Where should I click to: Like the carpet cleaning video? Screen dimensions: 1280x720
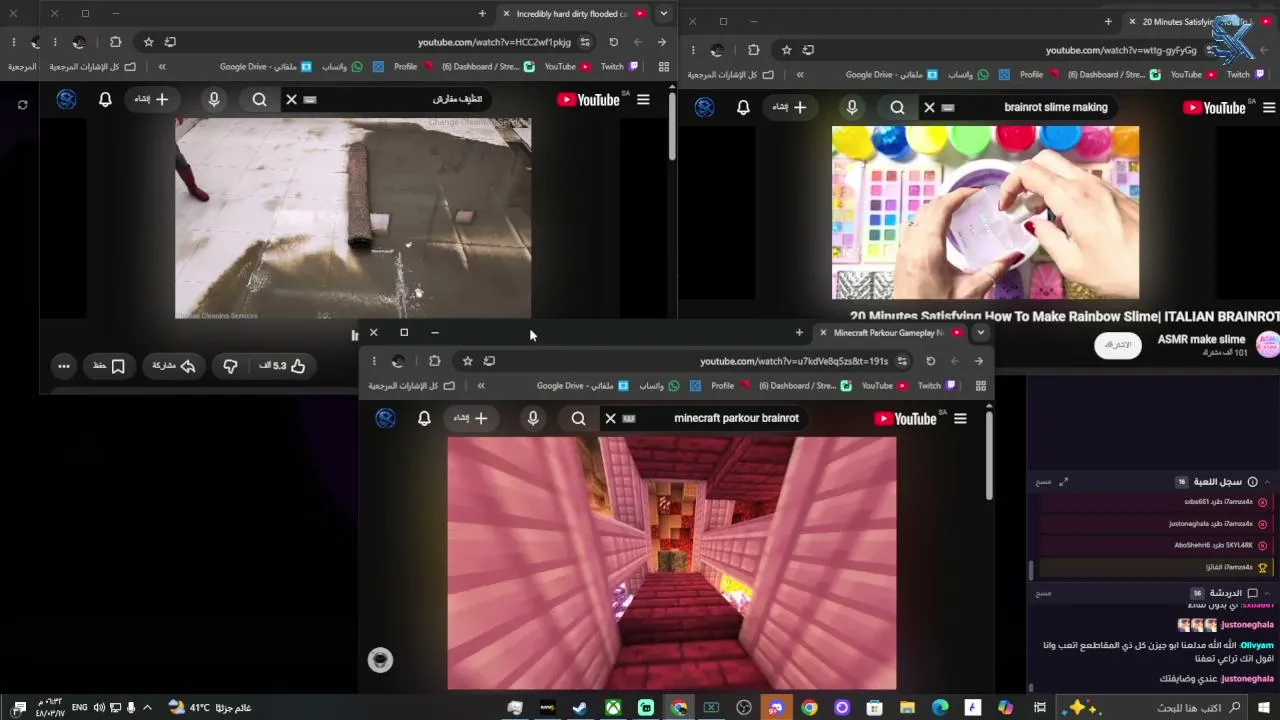(x=283, y=366)
